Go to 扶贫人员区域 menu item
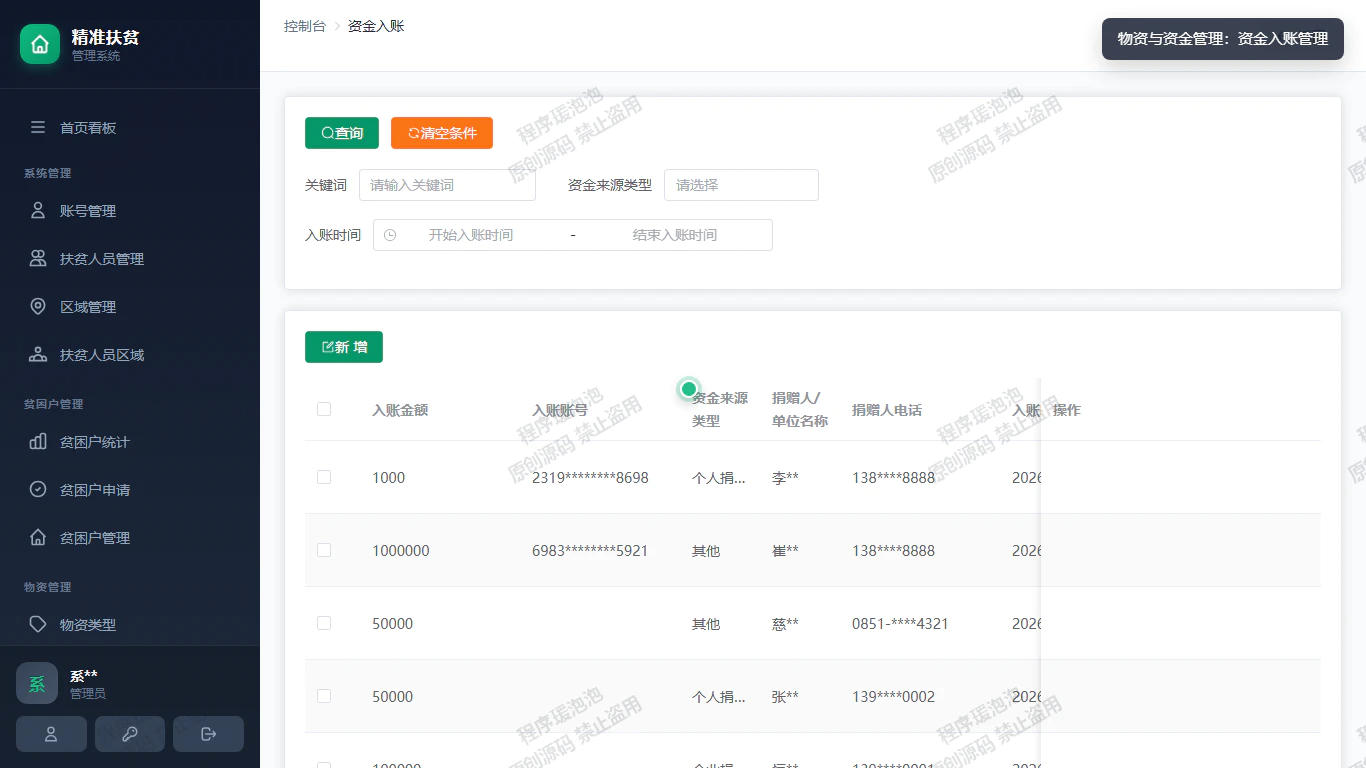This screenshot has width=1366, height=768. 130,355
